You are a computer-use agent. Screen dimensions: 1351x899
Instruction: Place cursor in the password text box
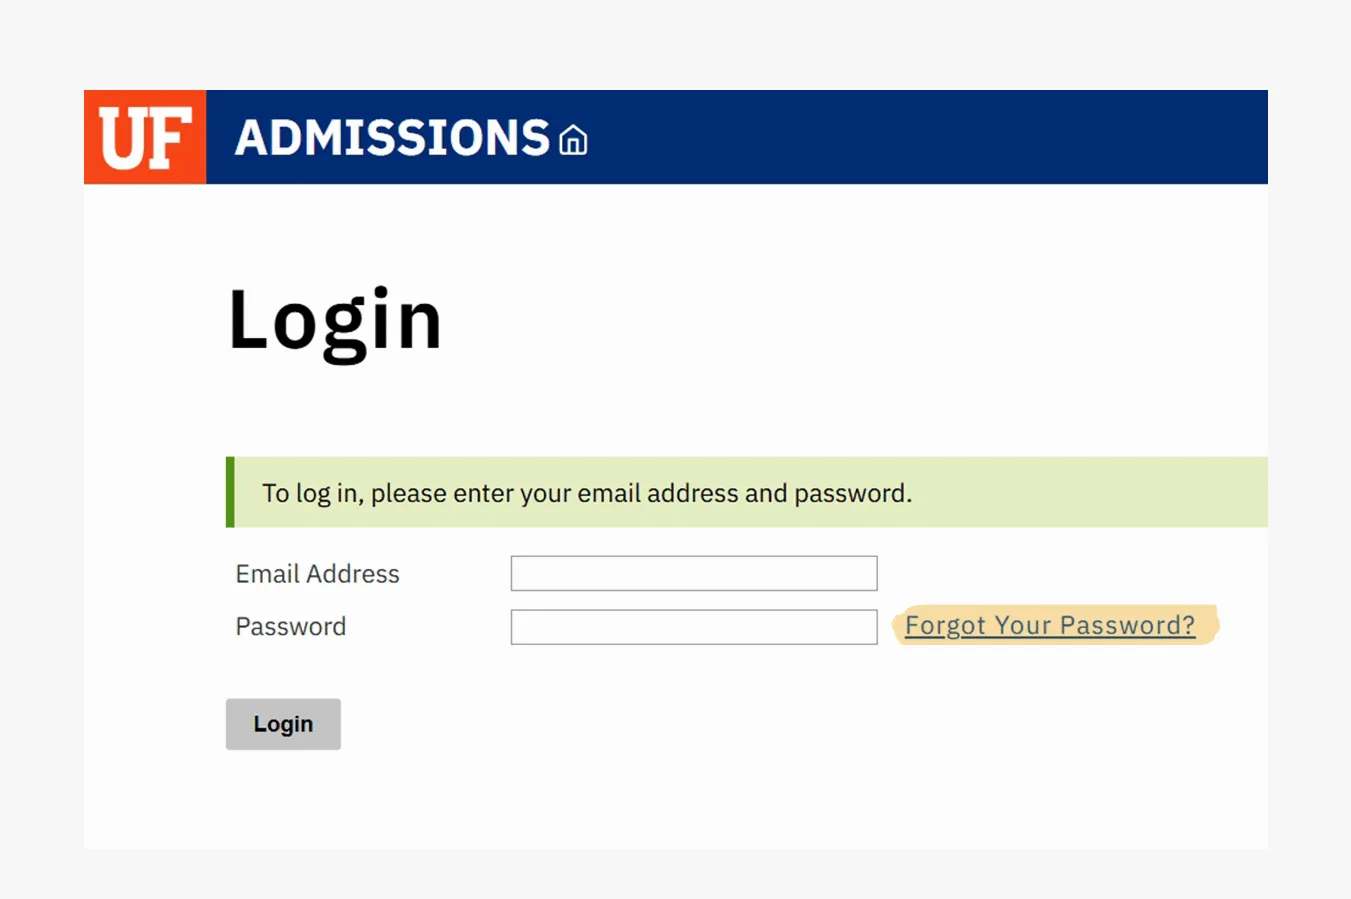(694, 627)
